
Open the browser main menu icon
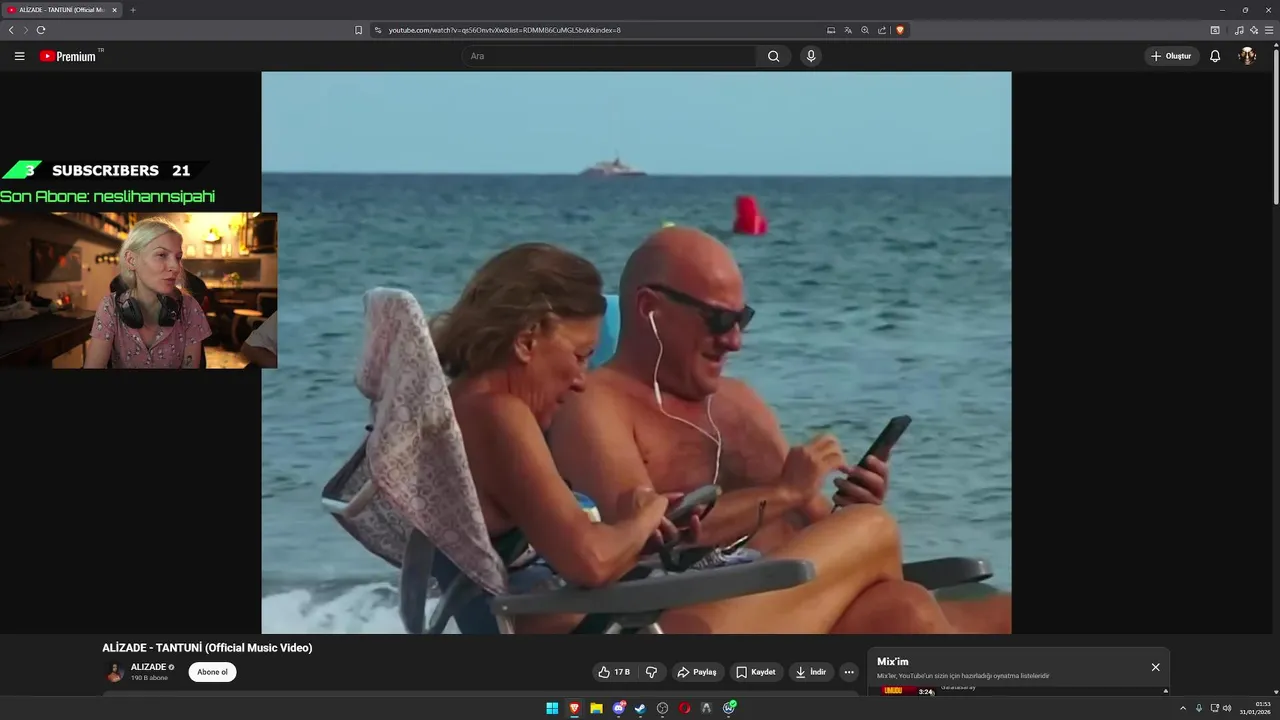1269,30
